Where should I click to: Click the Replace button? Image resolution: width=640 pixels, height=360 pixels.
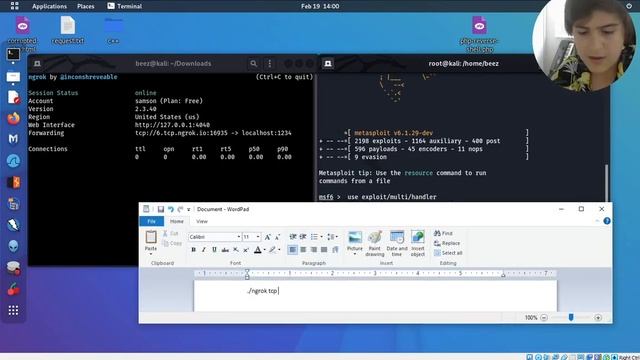coord(447,243)
